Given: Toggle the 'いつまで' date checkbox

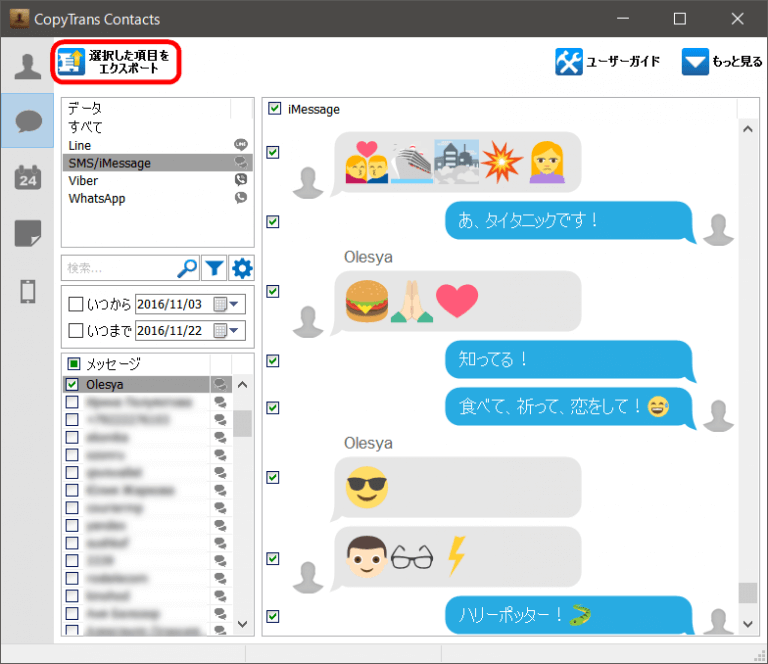Looking at the screenshot, I should 75,331.
